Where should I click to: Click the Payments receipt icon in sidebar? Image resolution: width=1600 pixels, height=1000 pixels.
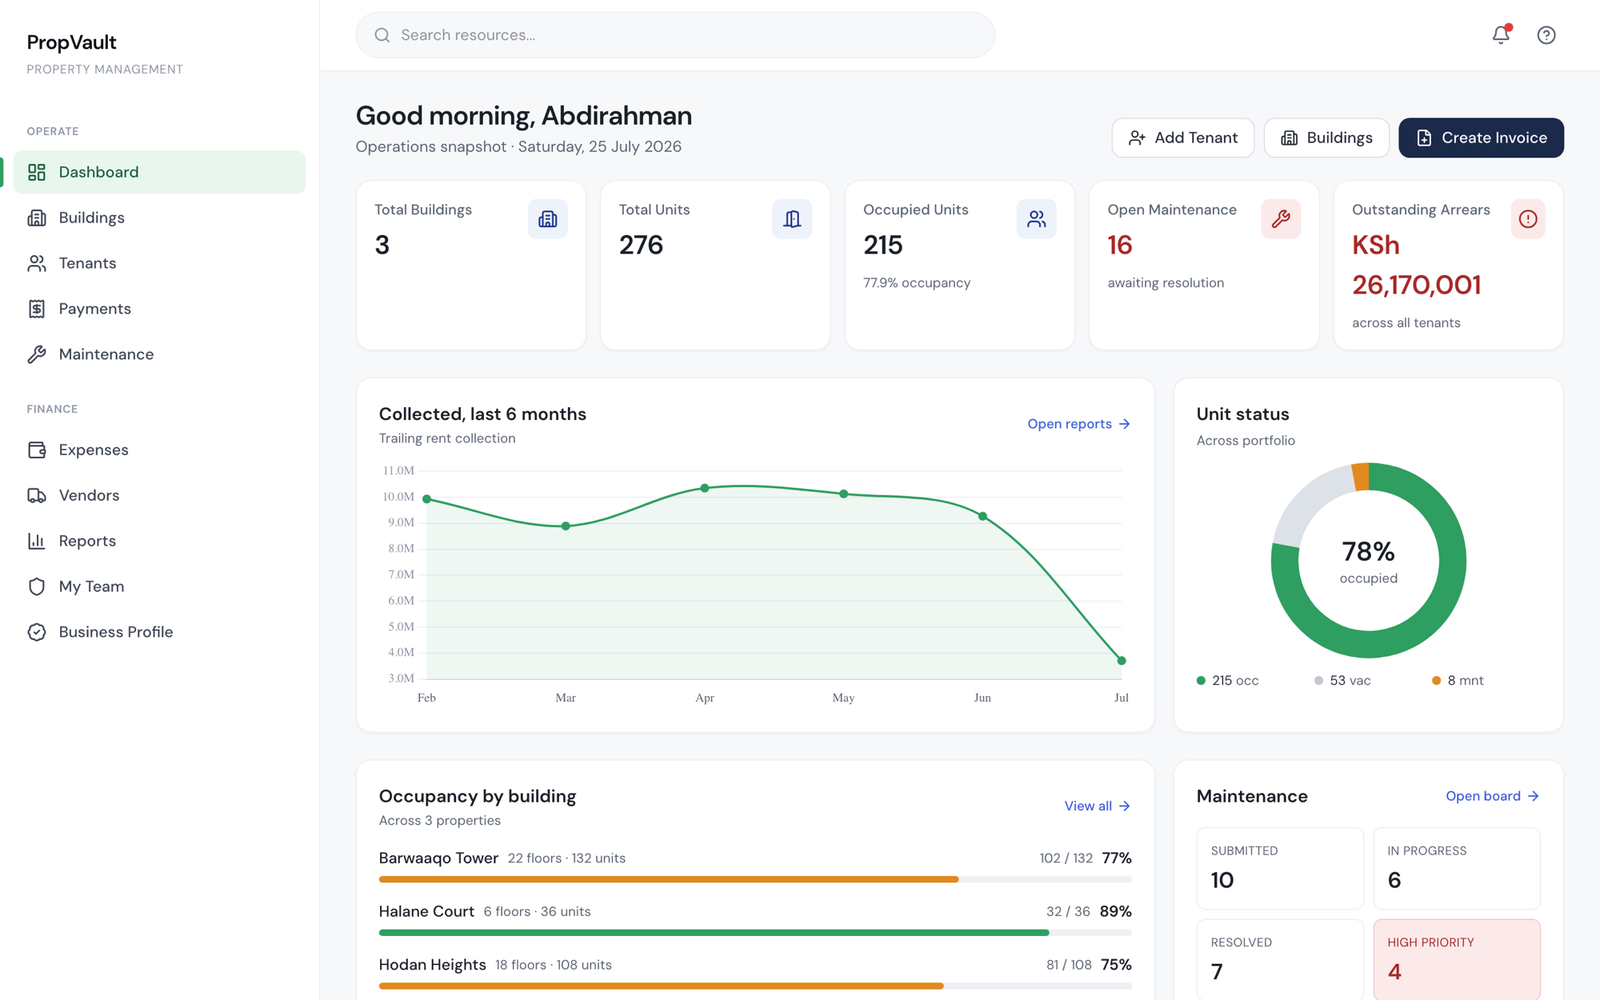(x=37, y=309)
